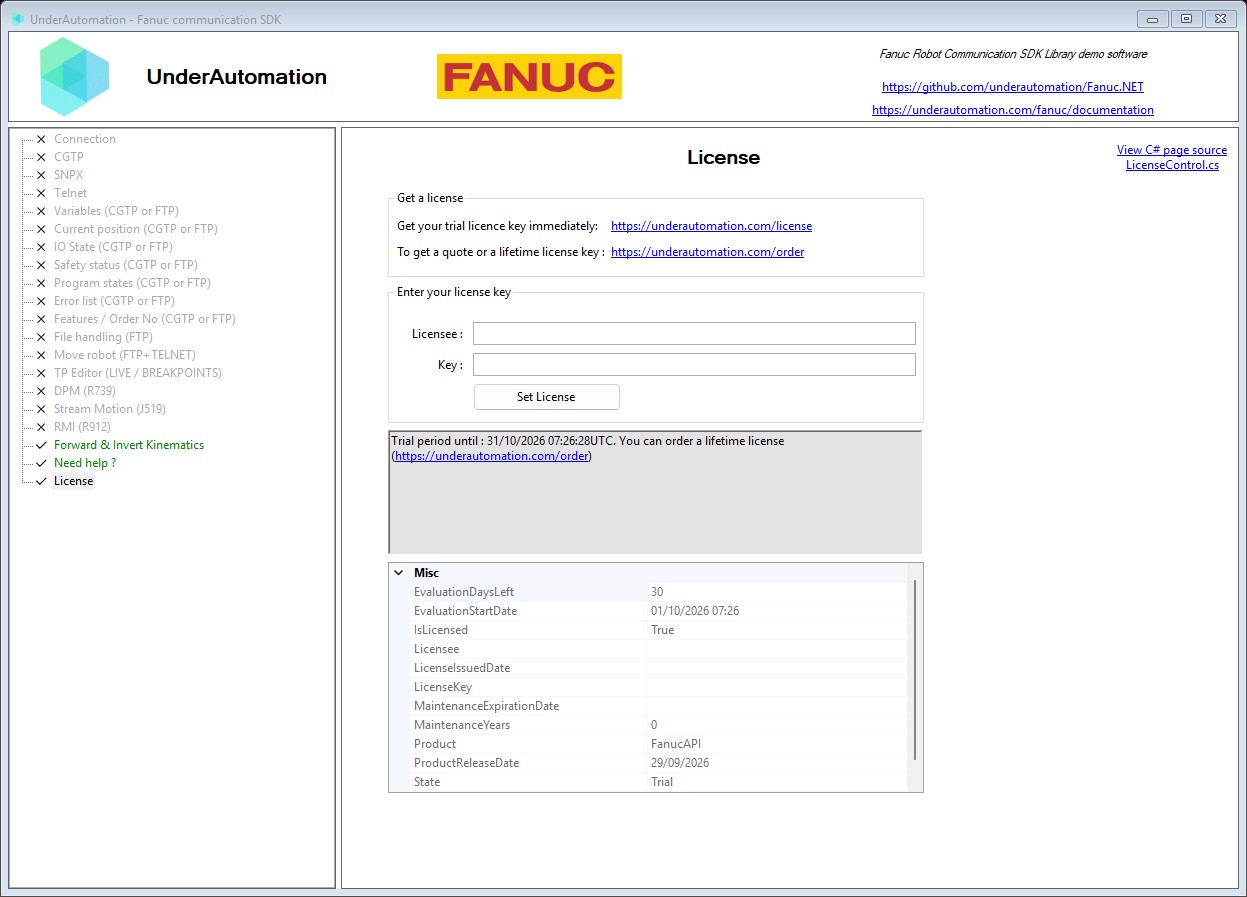The width and height of the screenshot is (1247, 897).
Task: Open Current position (CGTP or FTP)
Action: pos(135,229)
